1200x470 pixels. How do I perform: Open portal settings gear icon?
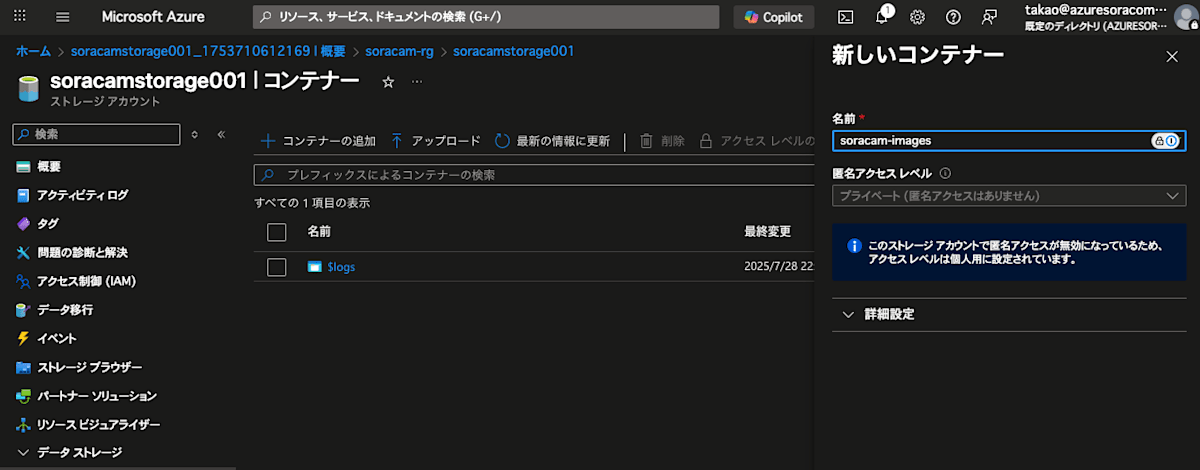point(917,17)
